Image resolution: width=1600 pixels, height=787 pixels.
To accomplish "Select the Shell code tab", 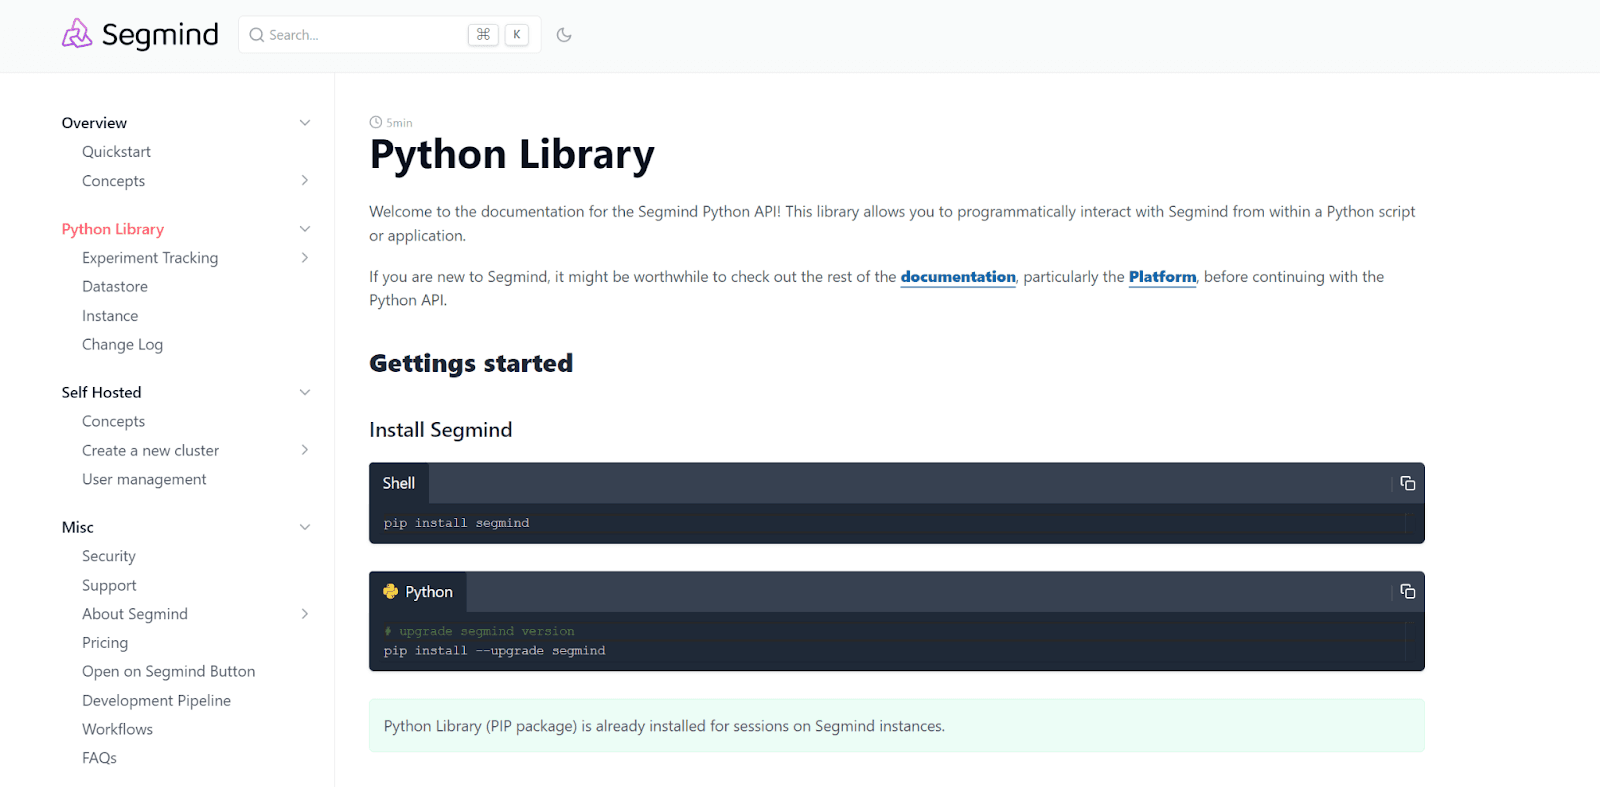I will click(x=398, y=483).
